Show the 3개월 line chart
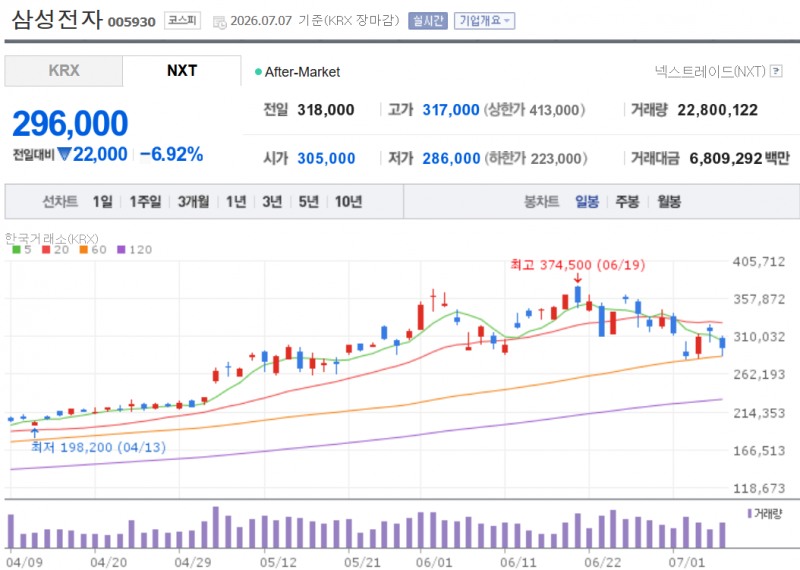The width and height of the screenshot is (800, 570). click(193, 202)
